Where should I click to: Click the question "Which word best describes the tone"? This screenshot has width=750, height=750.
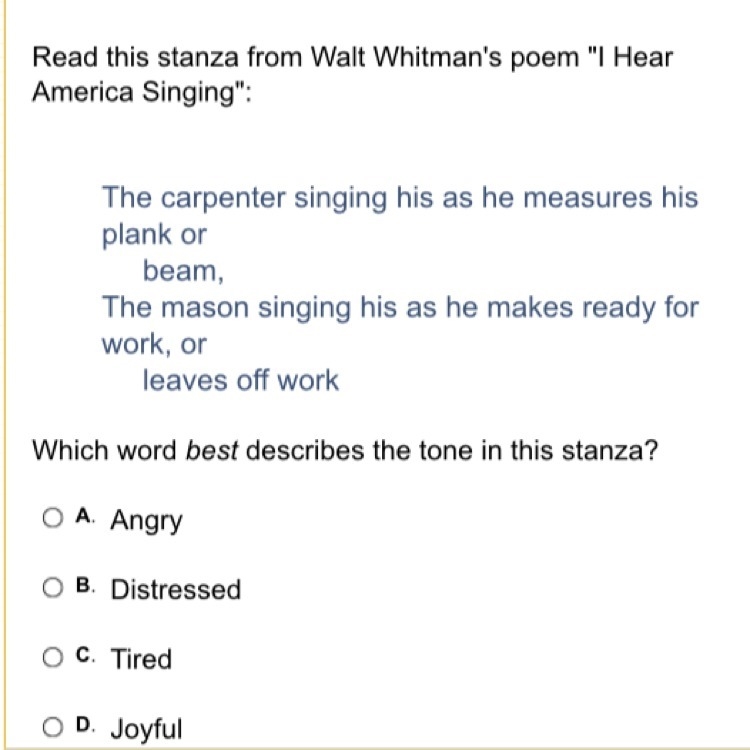coord(345,451)
